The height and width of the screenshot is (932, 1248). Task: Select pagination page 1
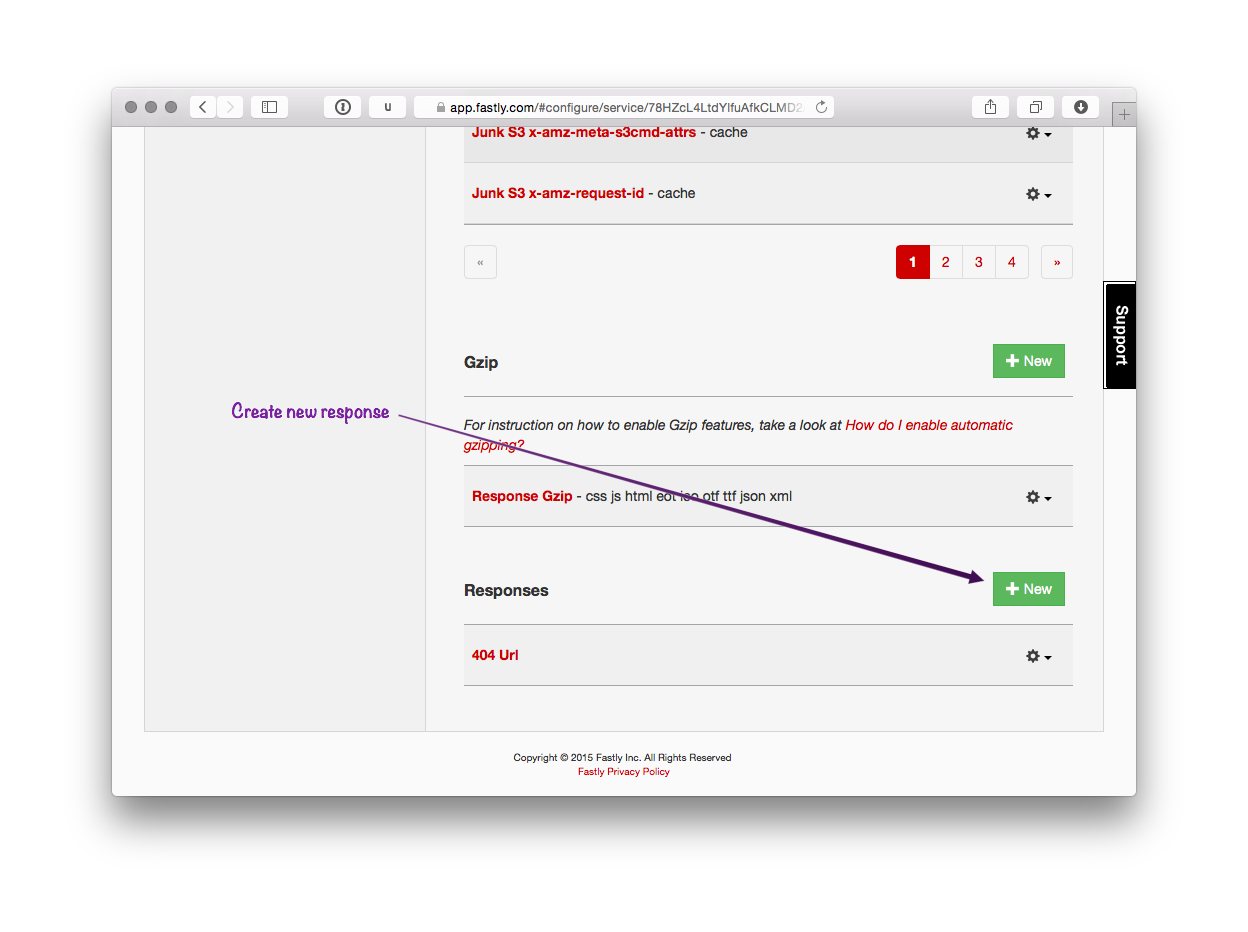point(913,262)
